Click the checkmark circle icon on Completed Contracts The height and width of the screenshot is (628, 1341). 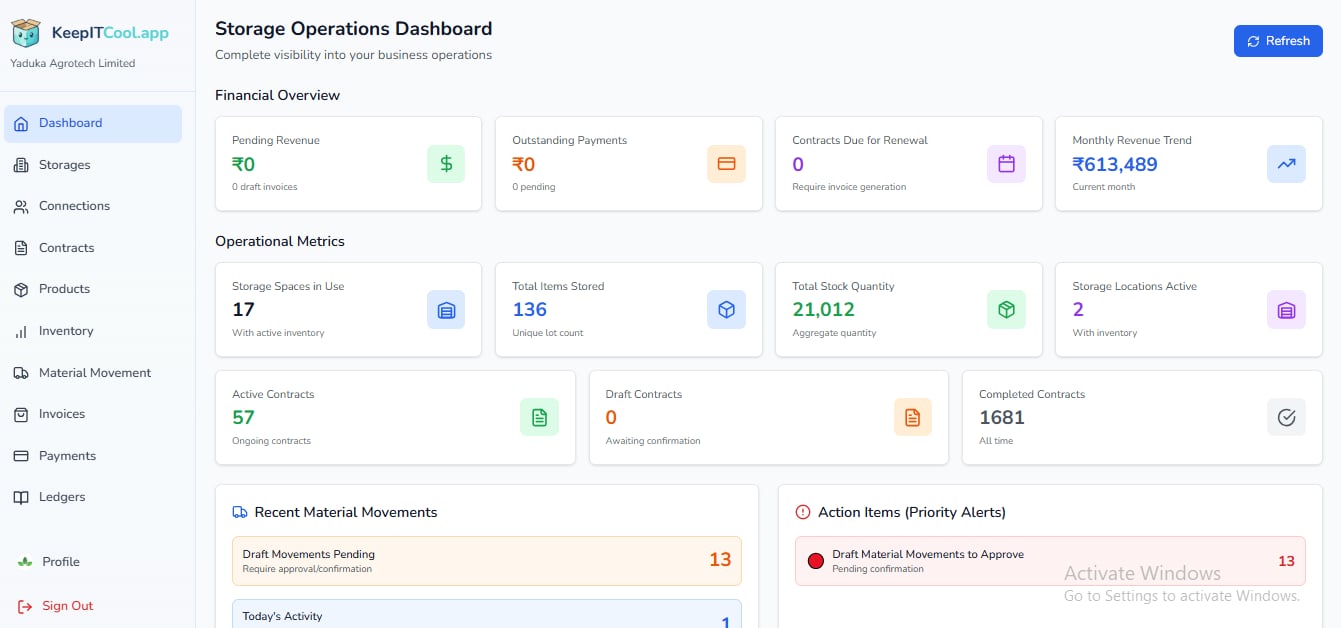1286,418
